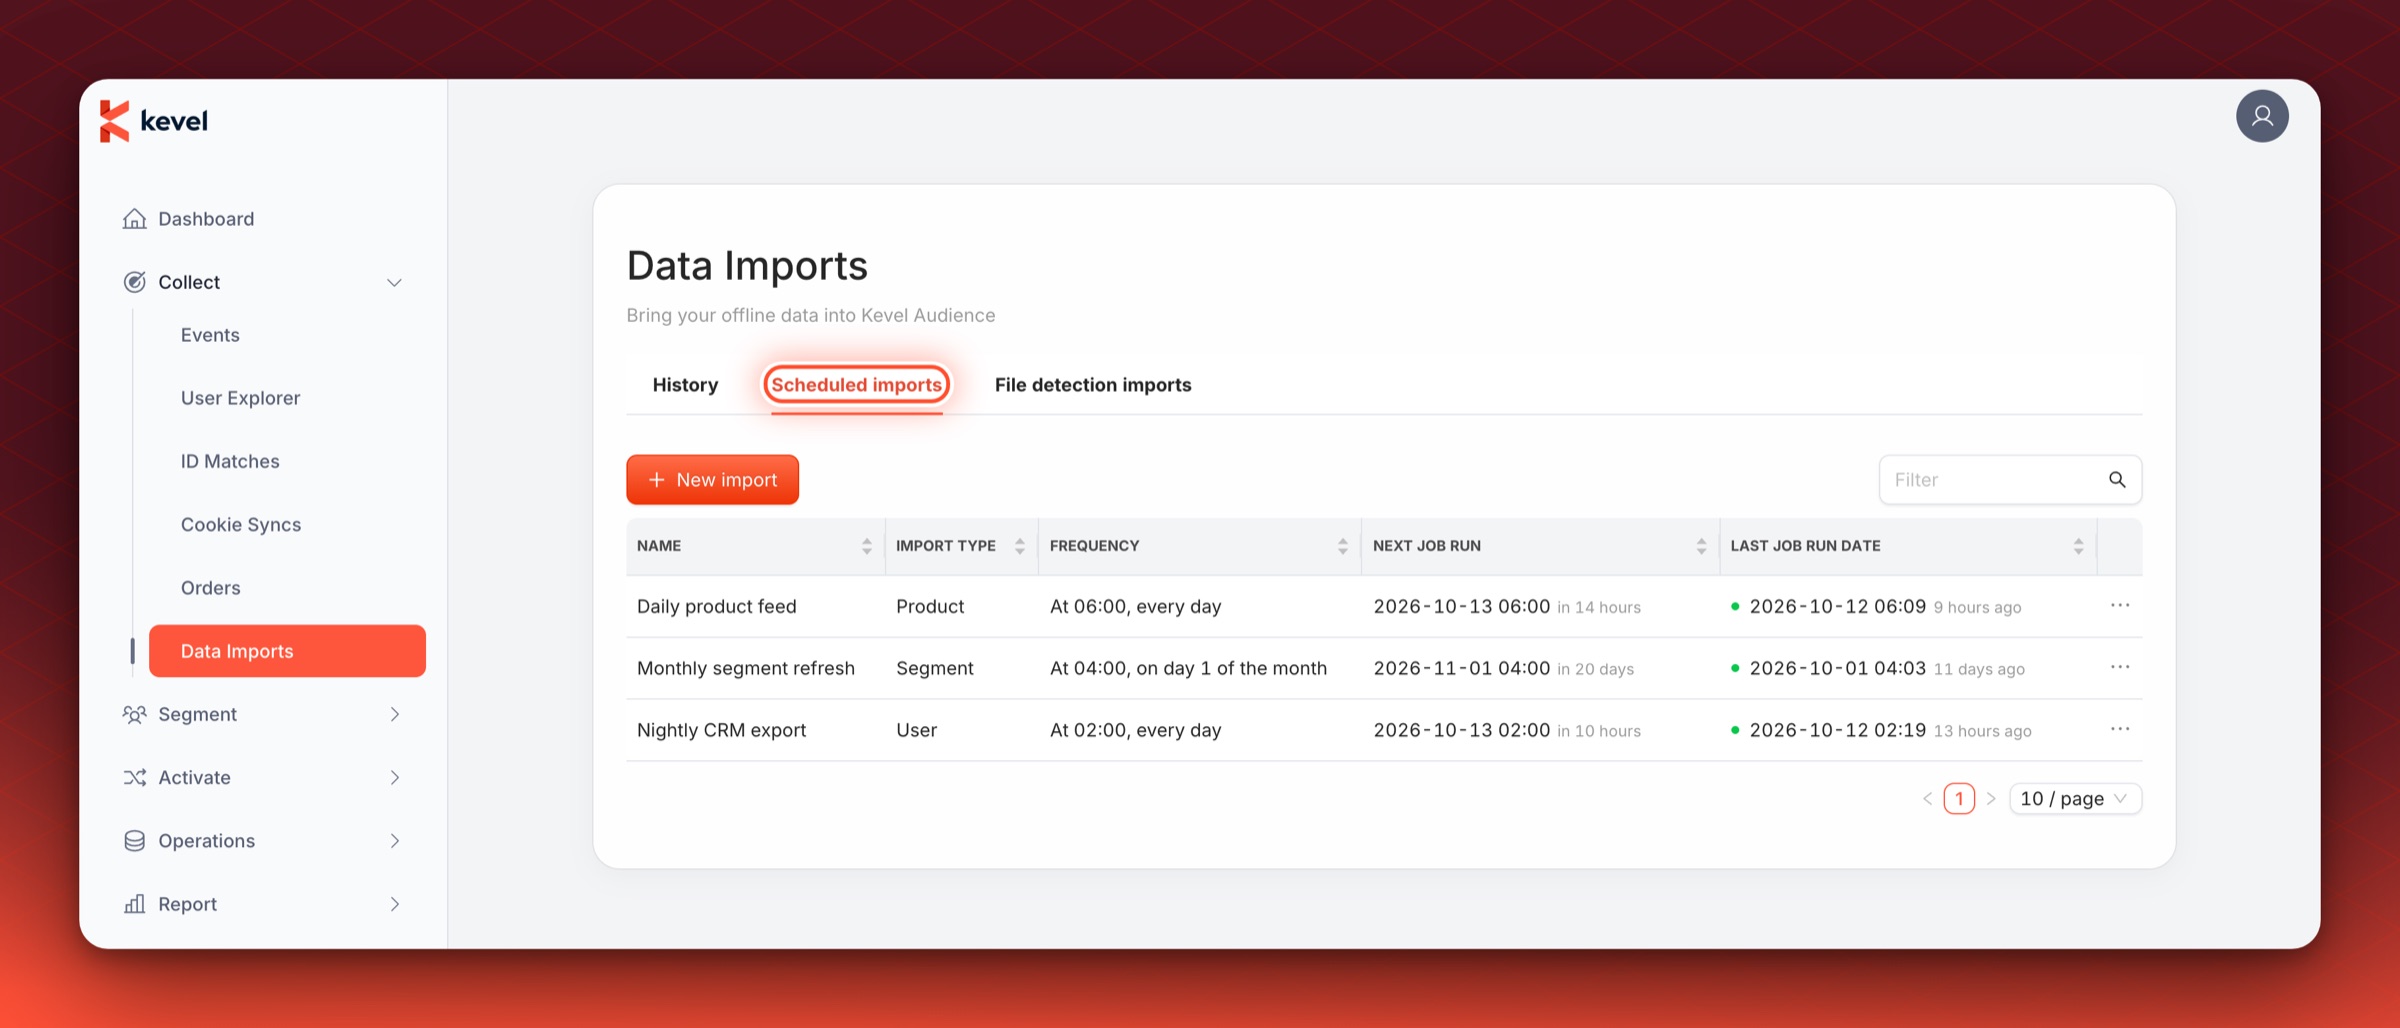Open Cookie Syncs in the sidebar
Screen dimensions: 2400x1028
241,524
